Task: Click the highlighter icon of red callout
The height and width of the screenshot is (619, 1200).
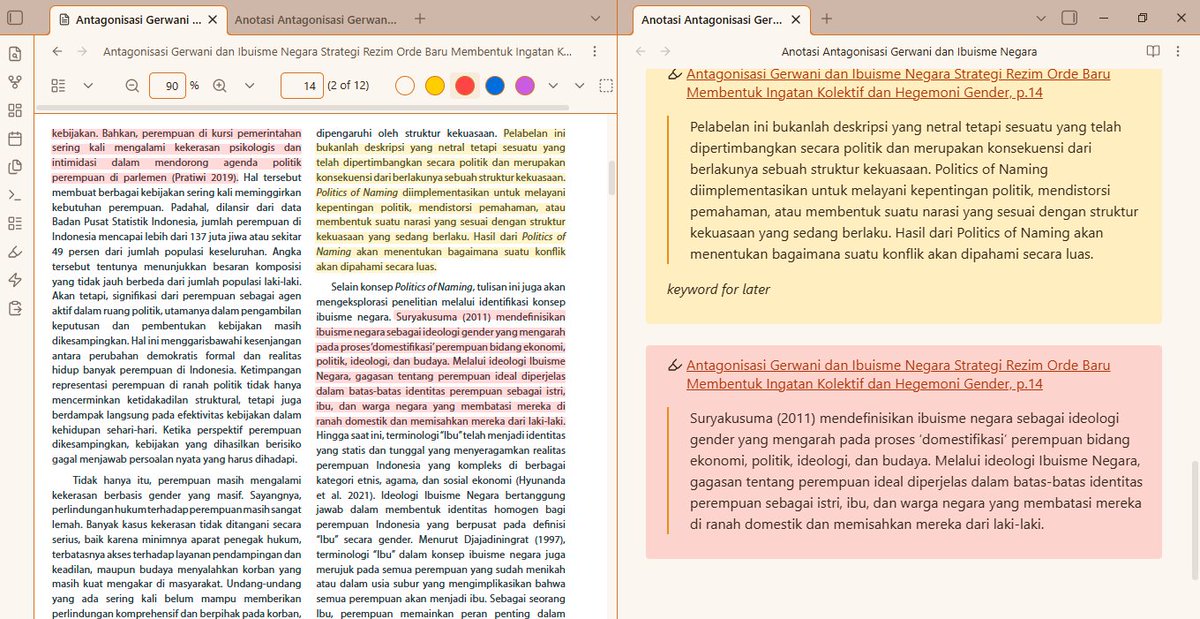Action: tap(675, 365)
